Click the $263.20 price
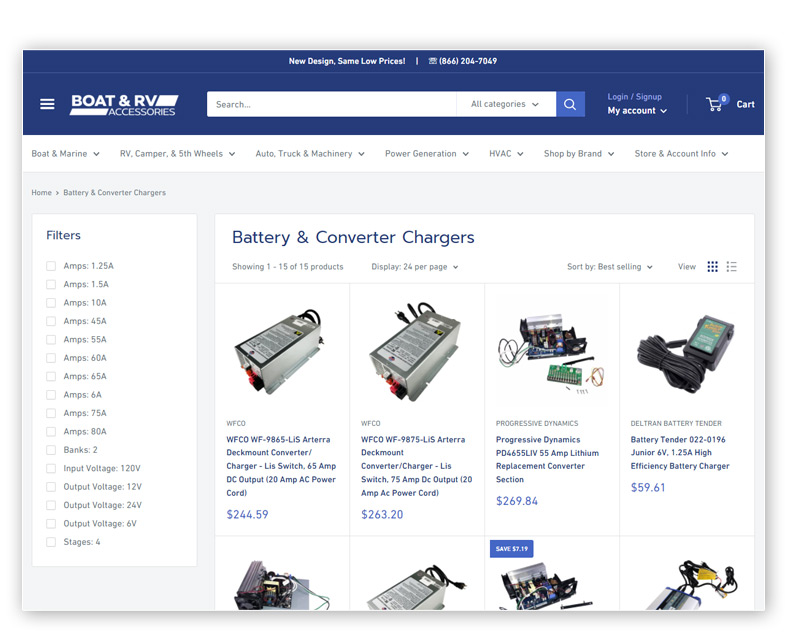 coord(382,514)
